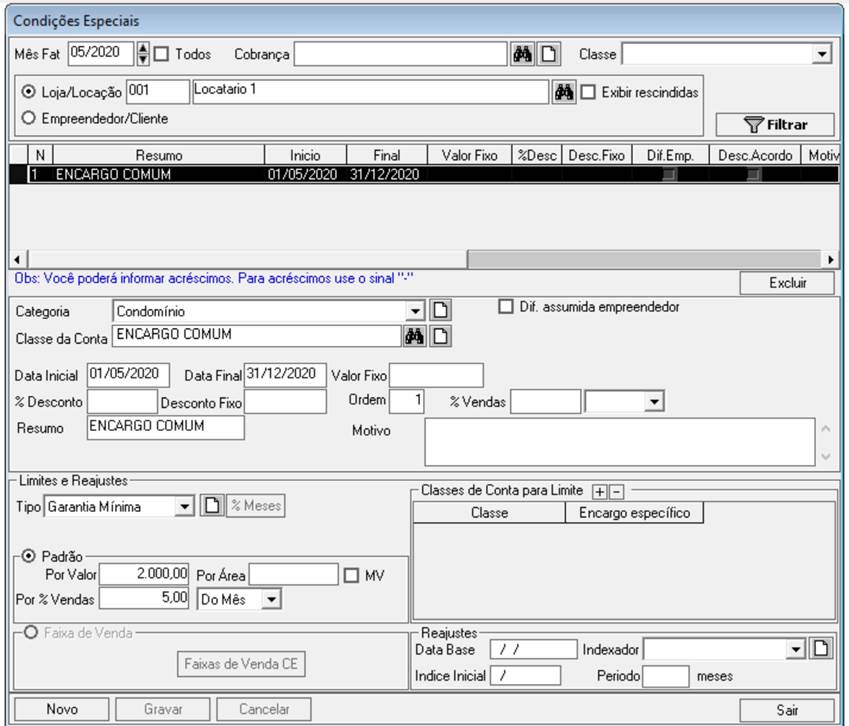
Task: Open Faixas de Venda CE button
Action: click(241, 664)
